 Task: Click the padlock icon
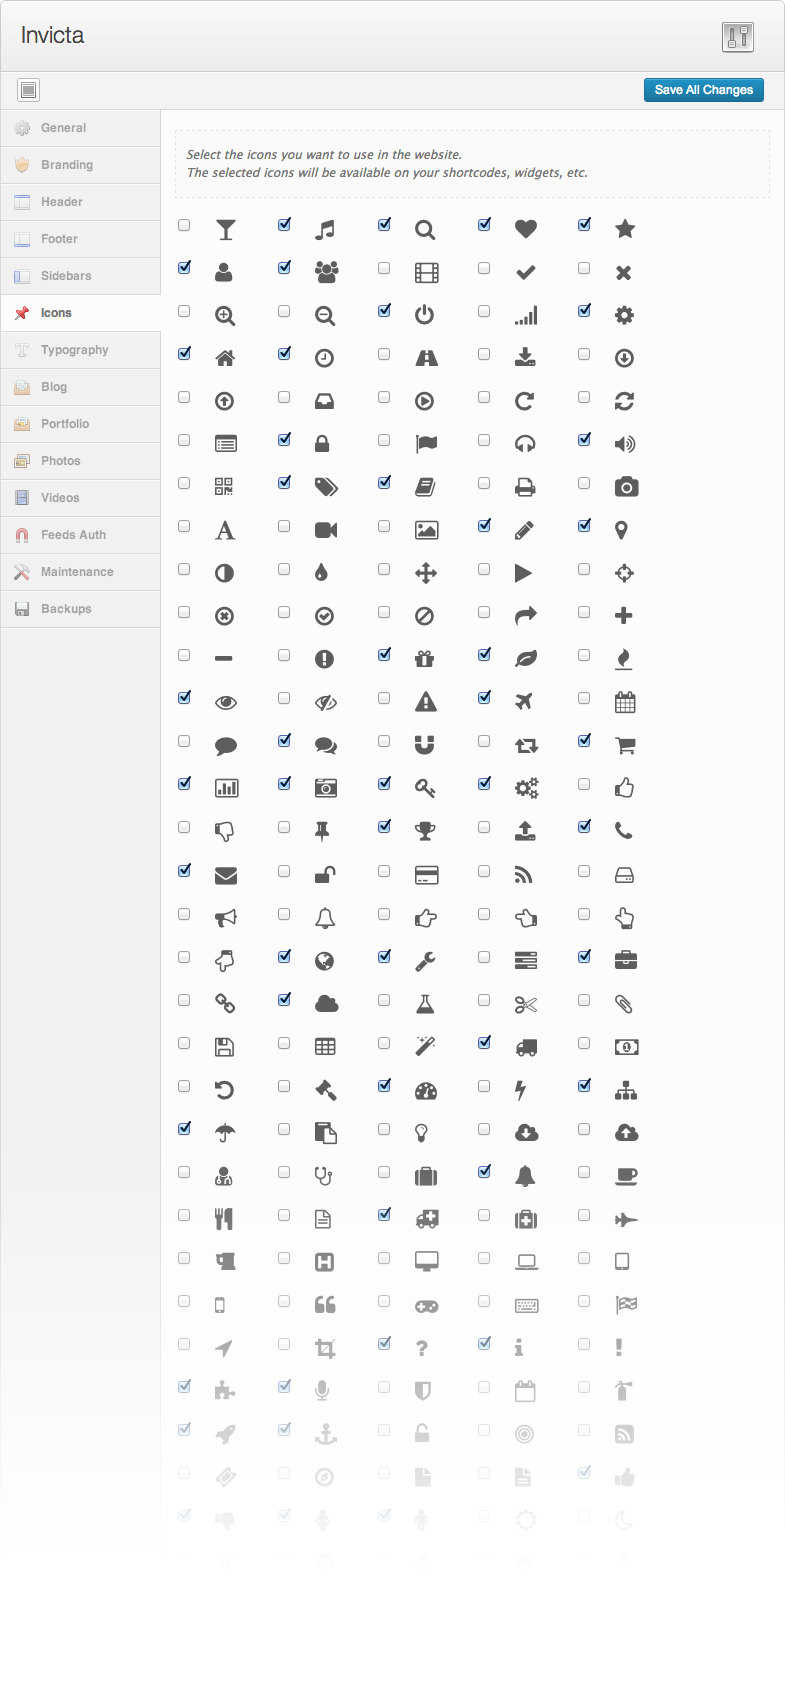coord(322,444)
